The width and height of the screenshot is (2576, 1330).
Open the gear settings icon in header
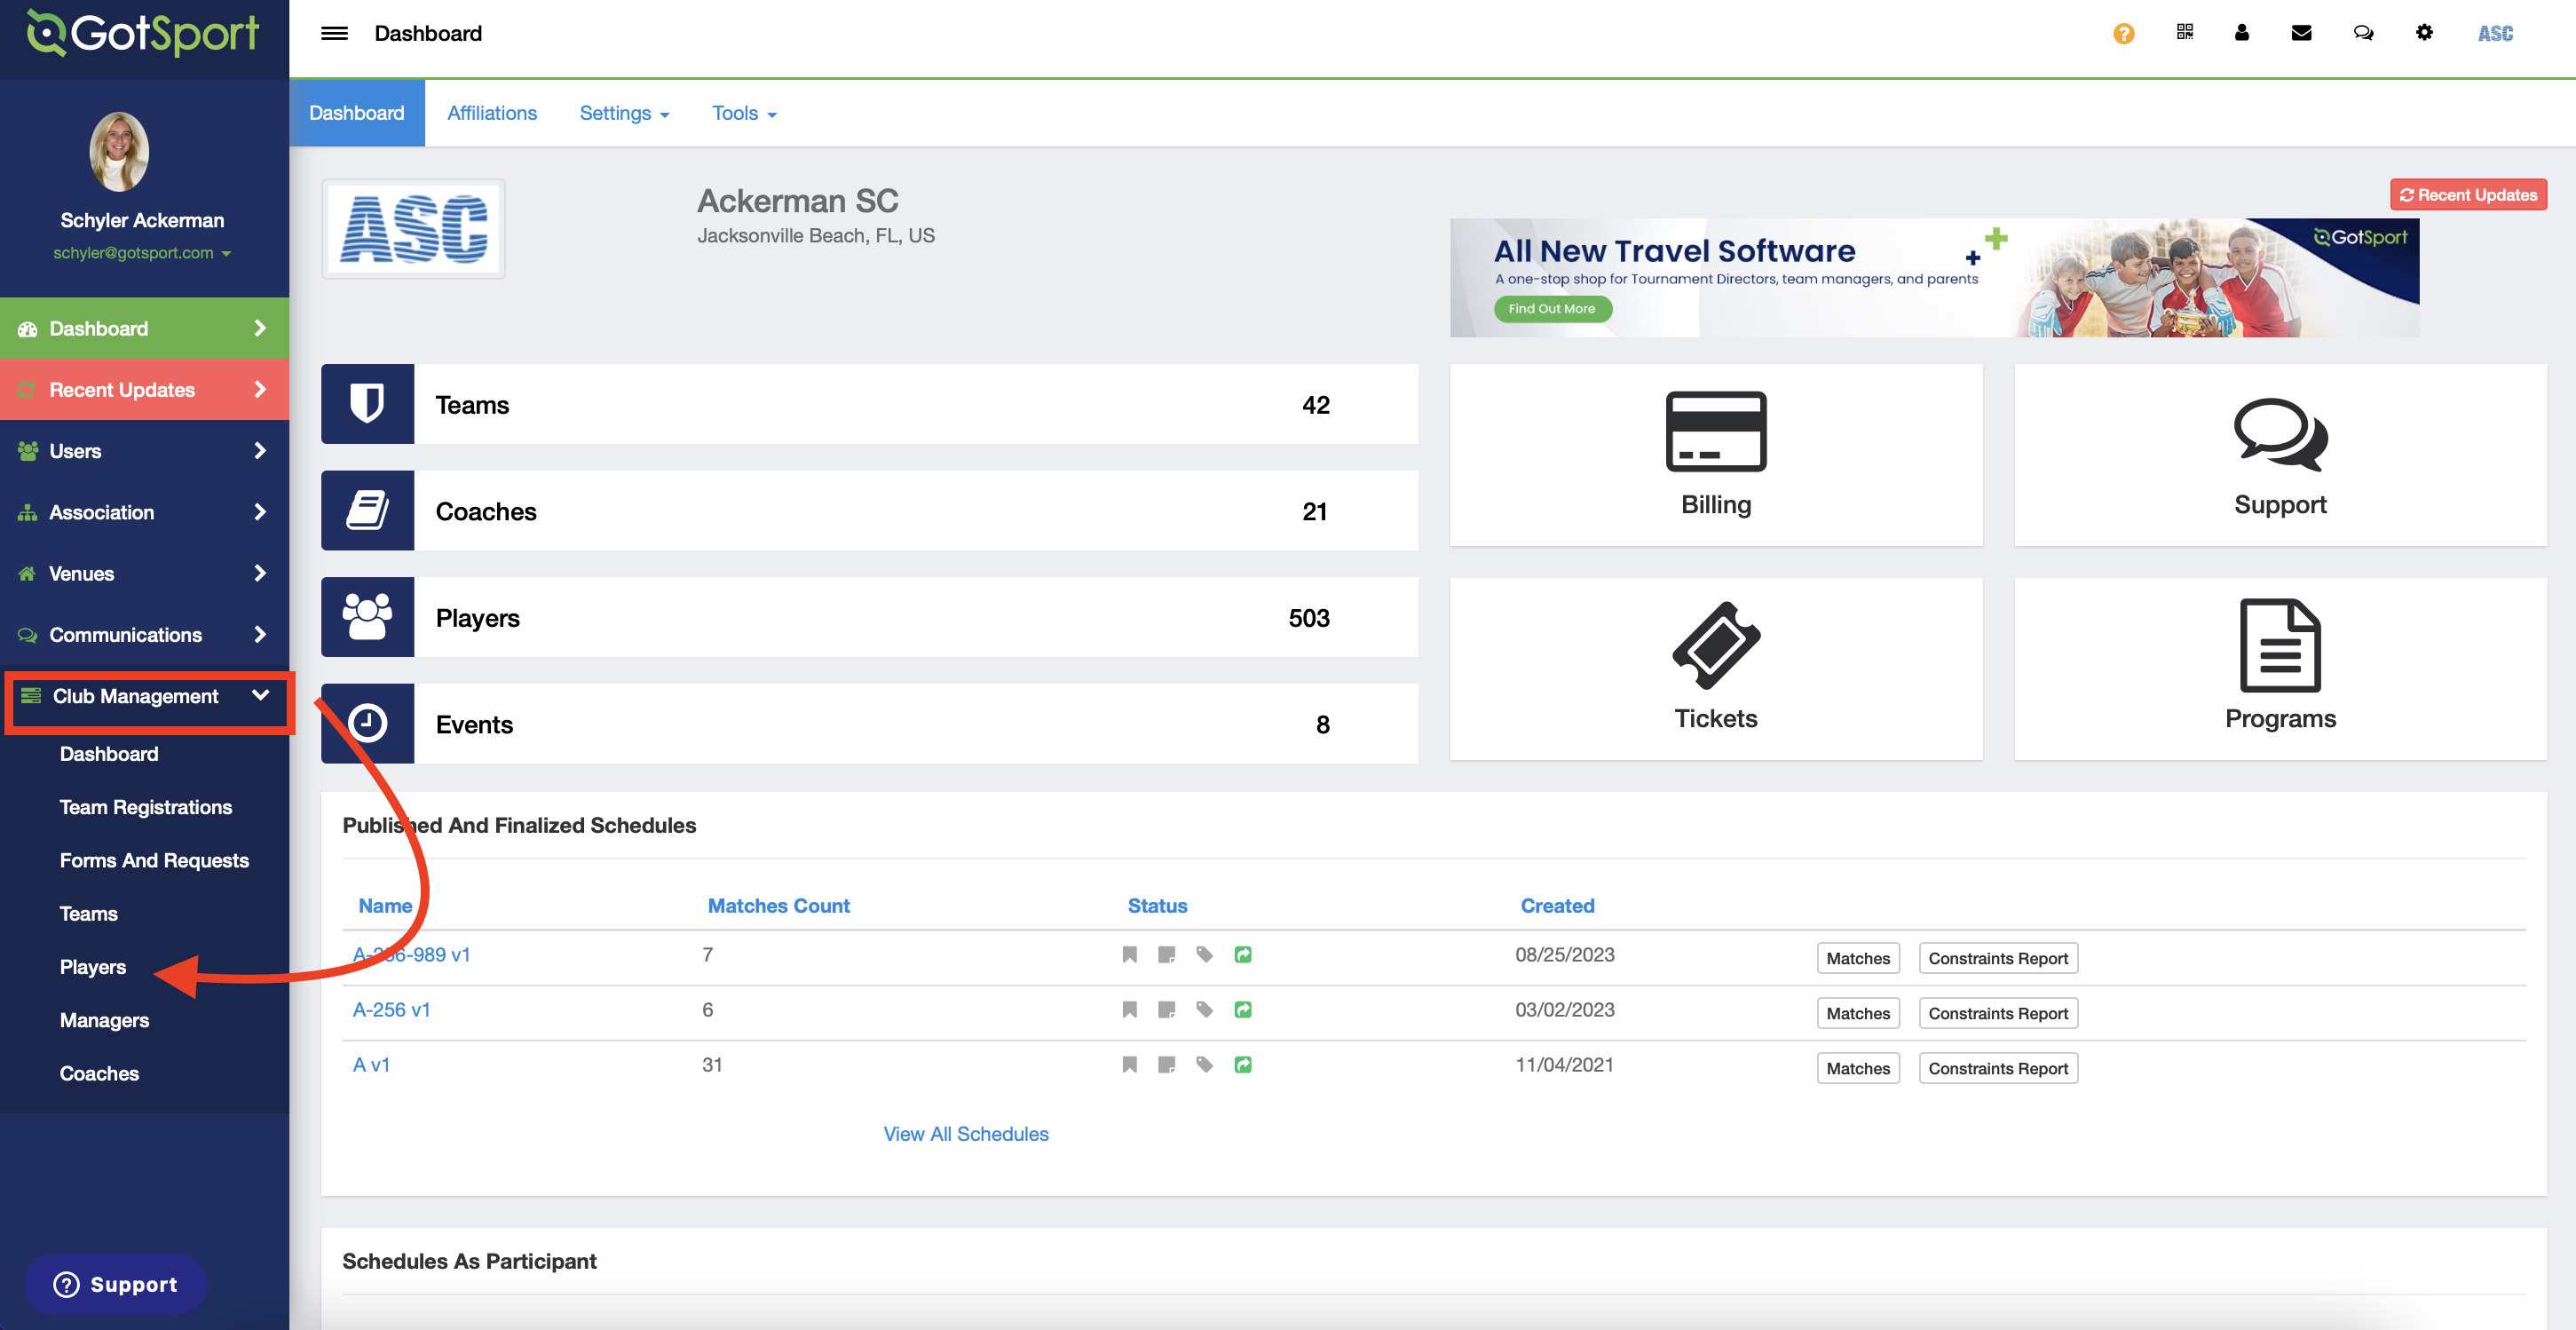coord(2424,33)
